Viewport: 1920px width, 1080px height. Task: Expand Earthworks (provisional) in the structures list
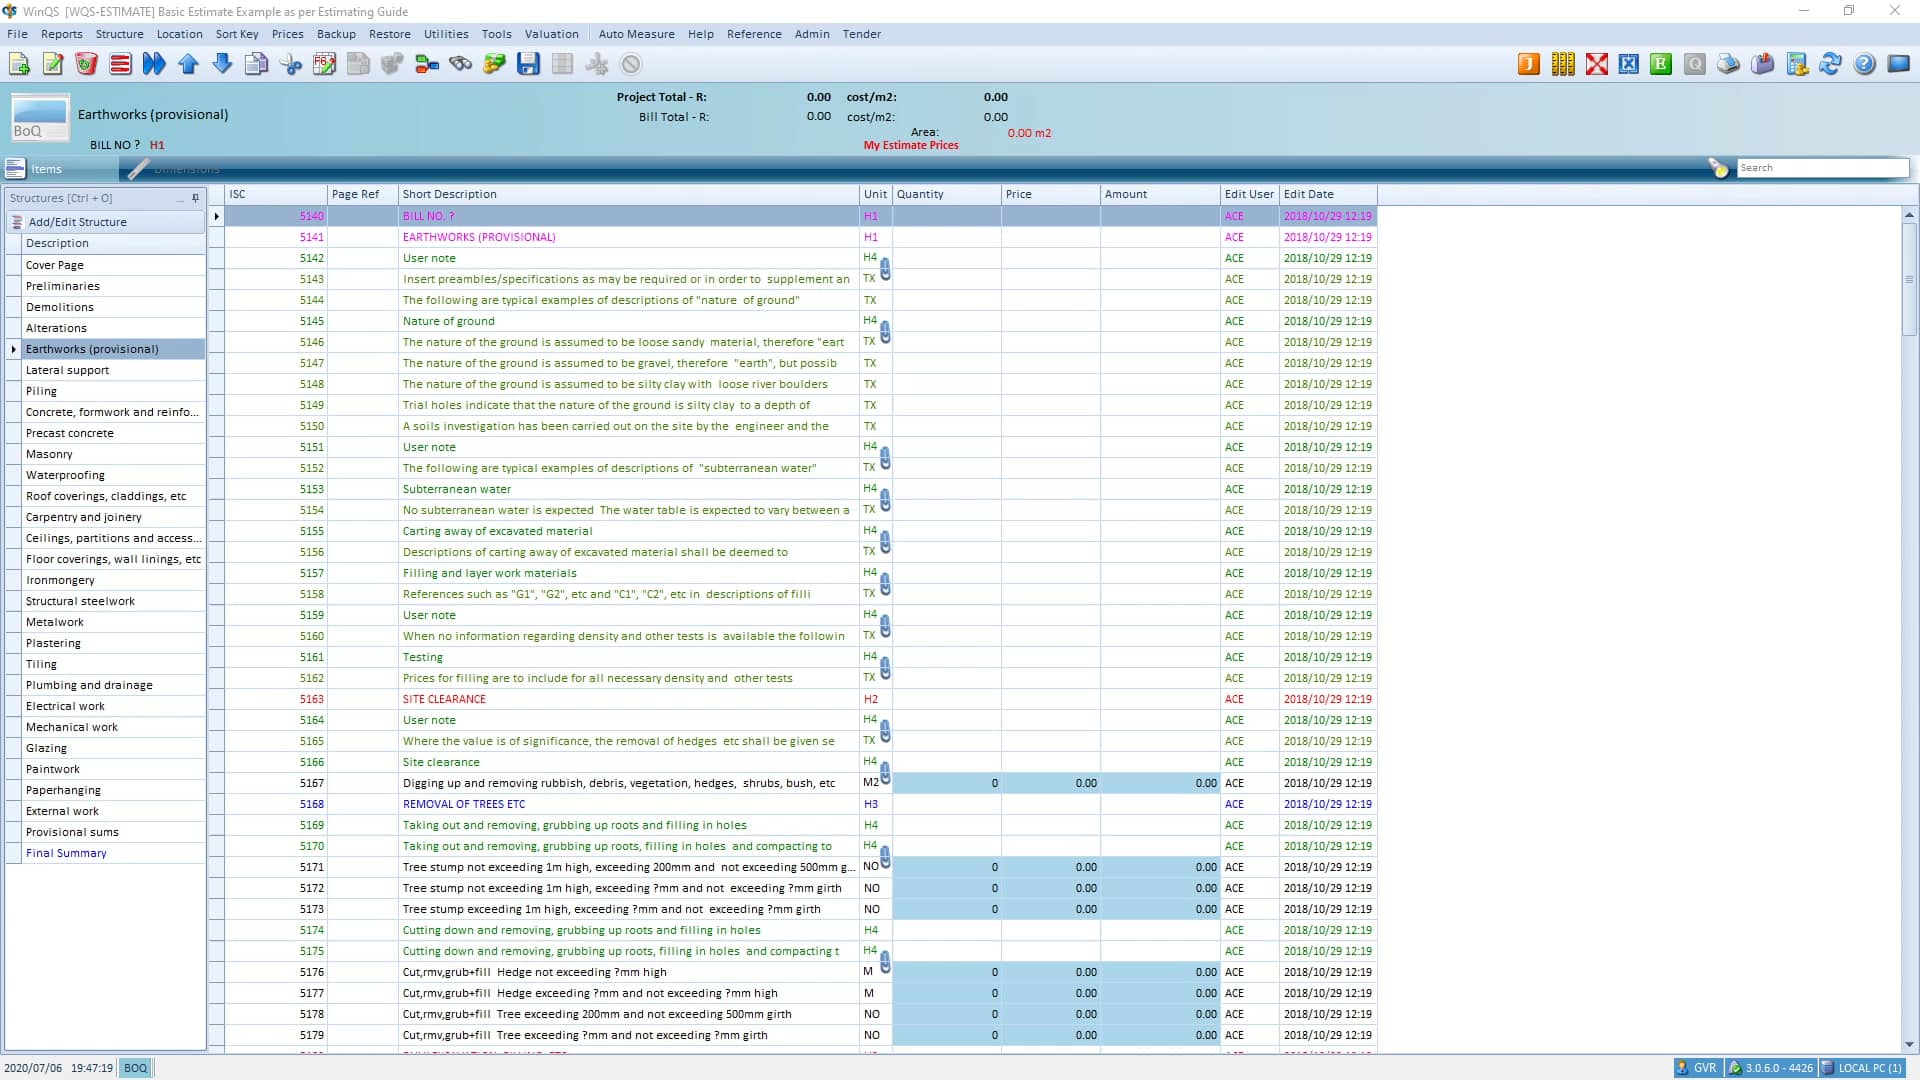click(12, 349)
